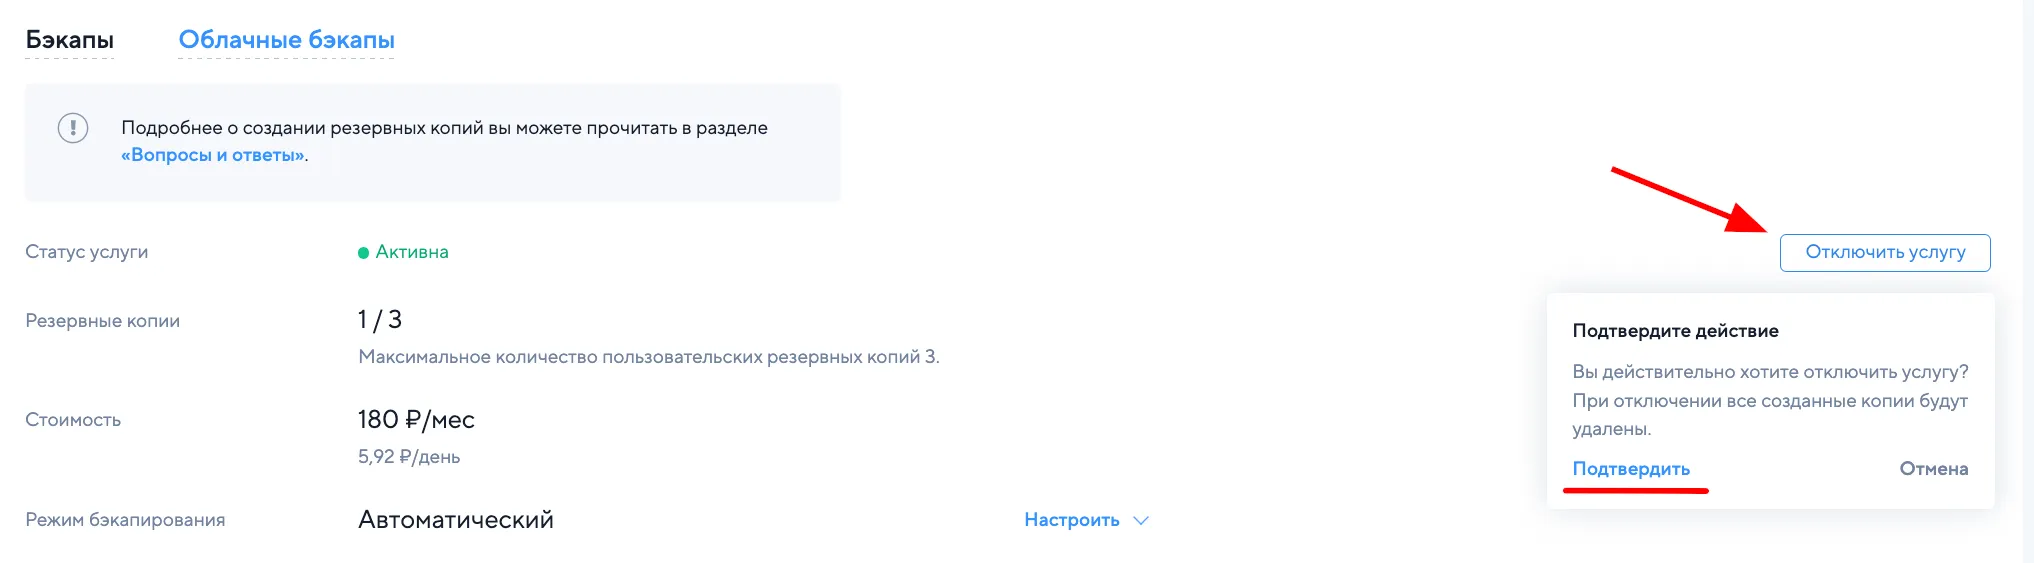This screenshot has height=563, width=2034.
Task: Click the Автоматический backup mode value
Action: pyautogui.click(x=456, y=520)
